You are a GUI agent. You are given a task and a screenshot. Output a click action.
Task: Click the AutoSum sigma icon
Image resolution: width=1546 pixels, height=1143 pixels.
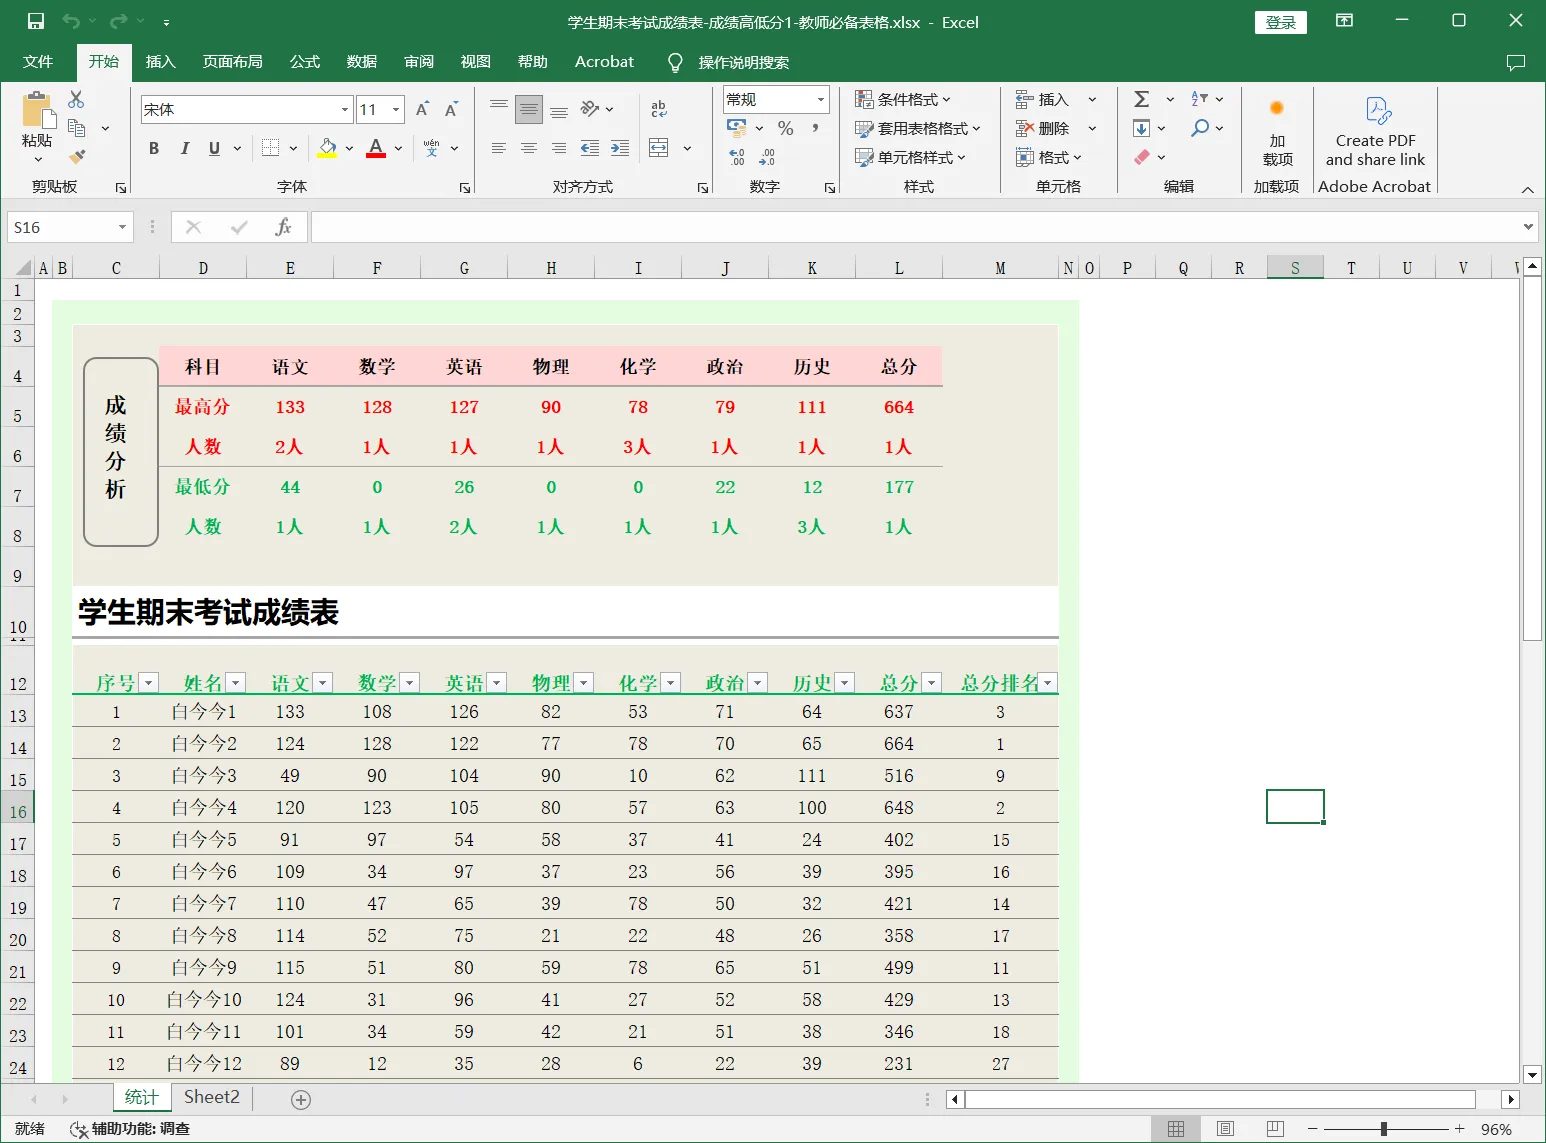1141,99
